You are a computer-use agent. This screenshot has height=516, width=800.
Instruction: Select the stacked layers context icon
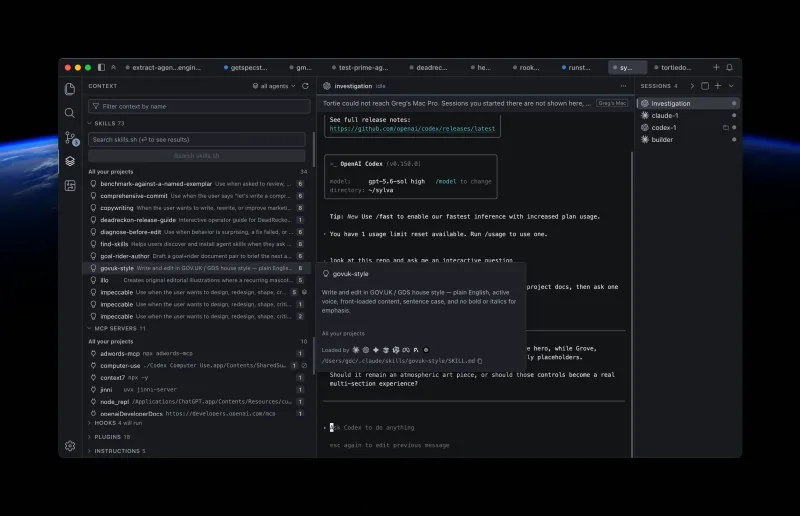pos(70,161)
